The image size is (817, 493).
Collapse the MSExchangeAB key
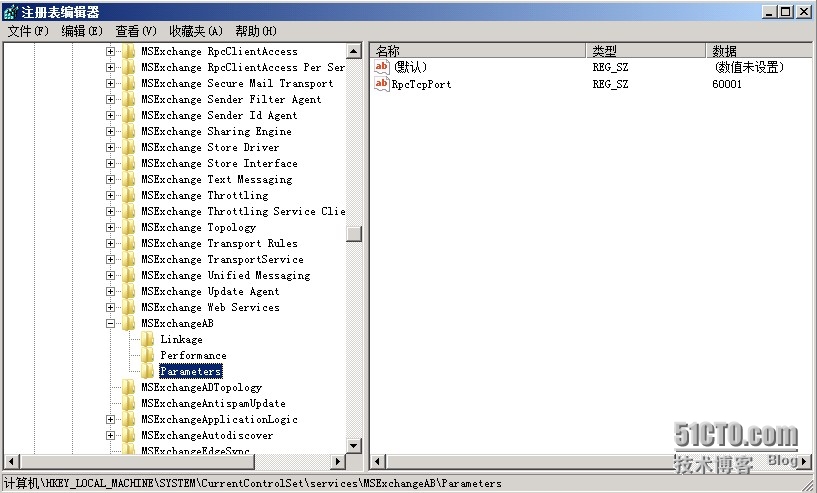pyautogui.click(x=110, y=324)
